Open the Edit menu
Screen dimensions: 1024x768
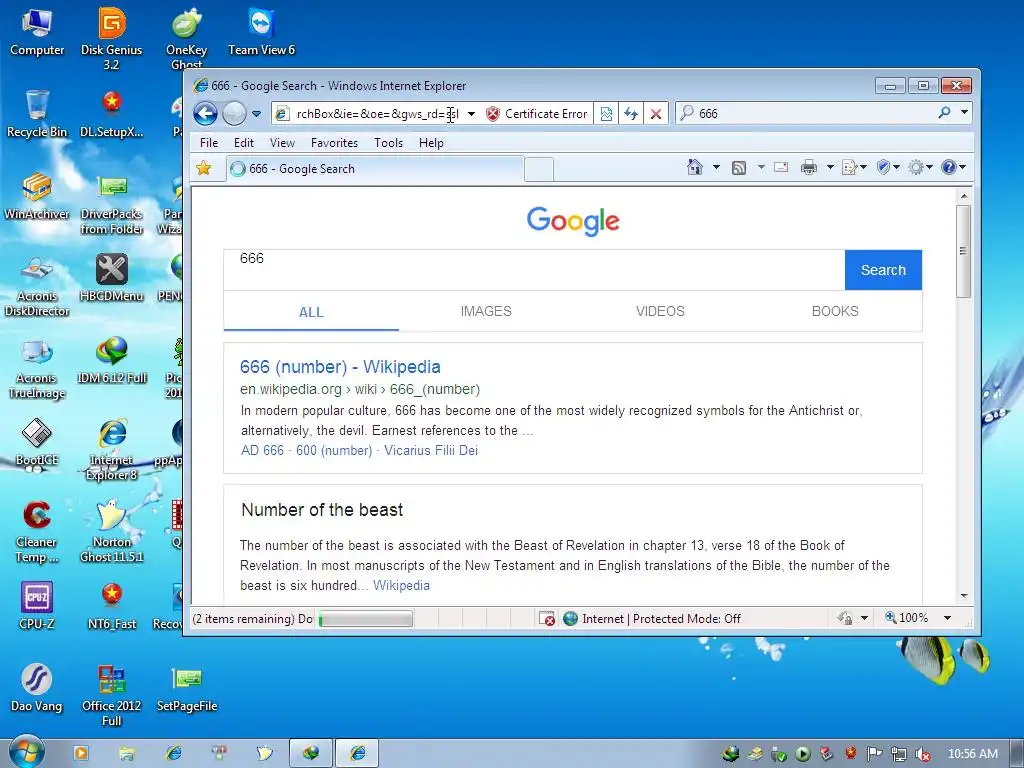pyautogui.click(x=244, y=142)
